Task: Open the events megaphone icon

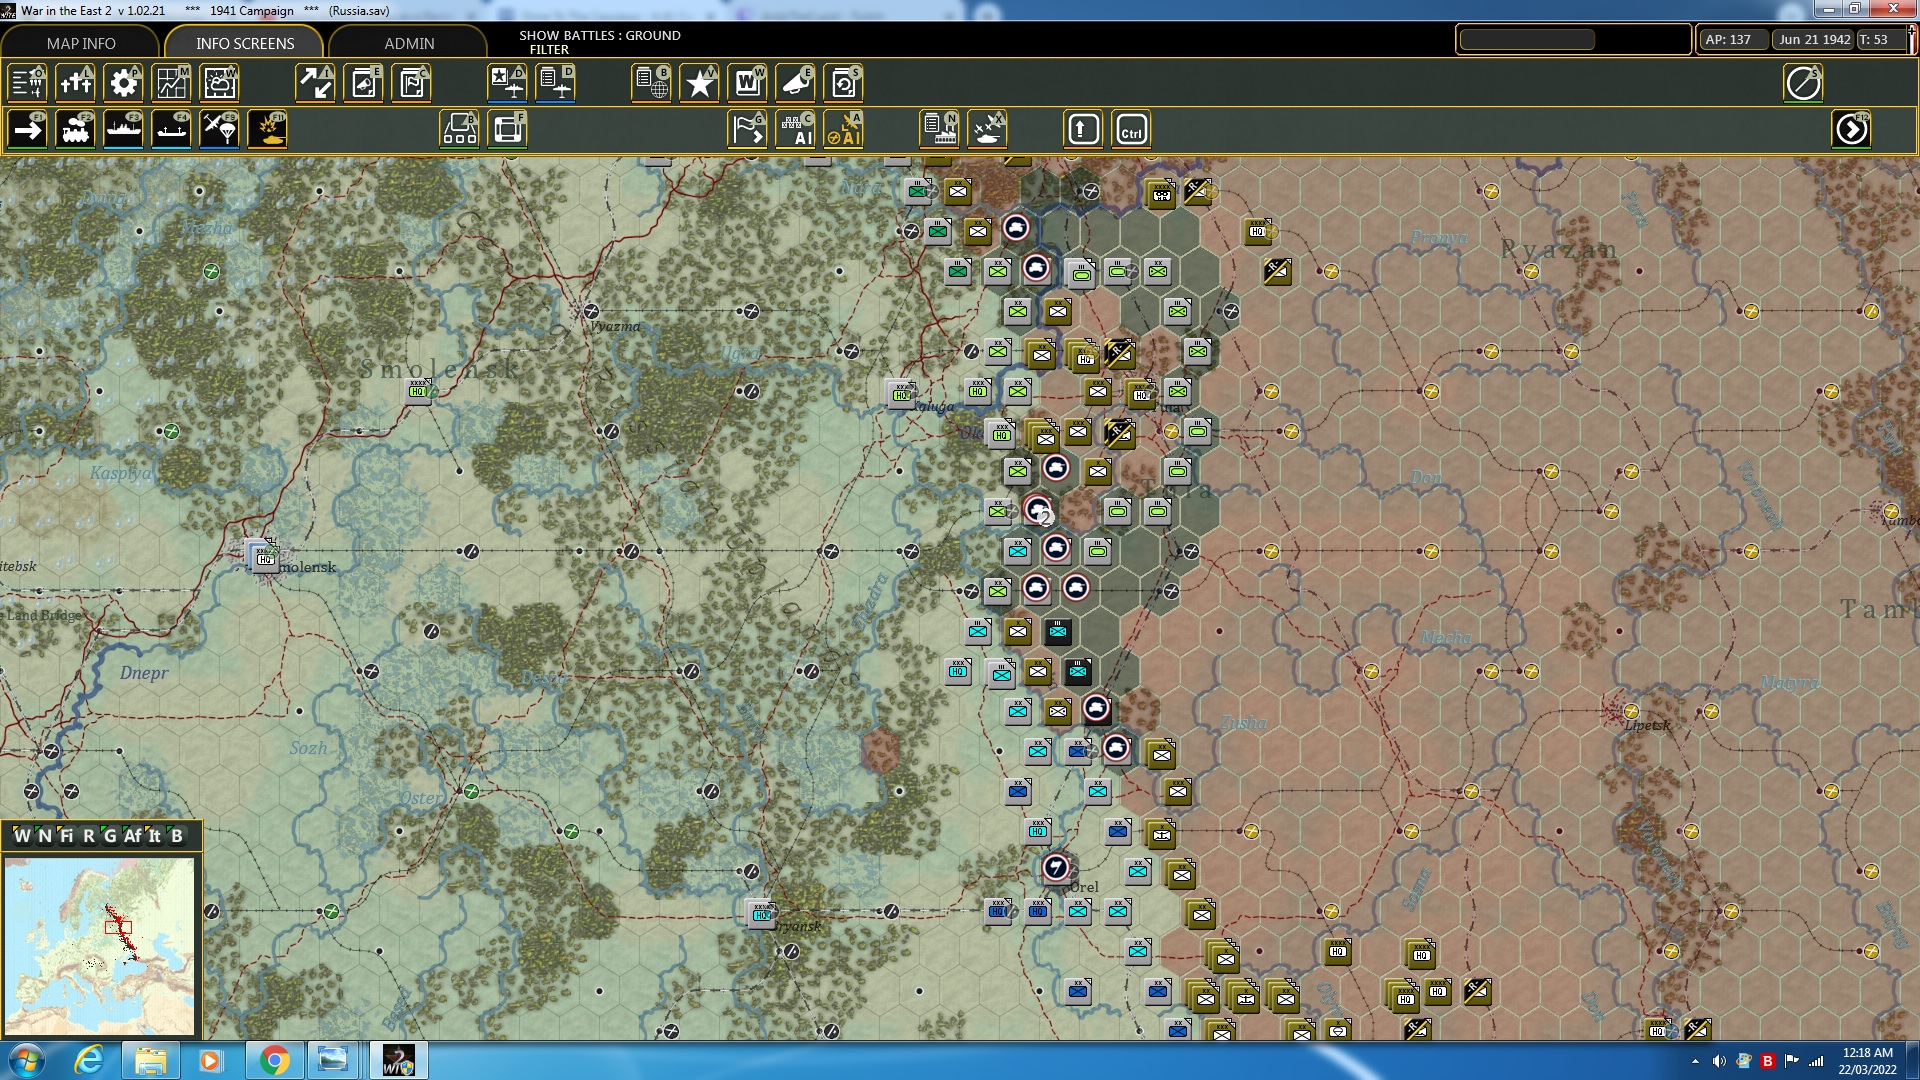Action: pyautogui.click(x=795, y=83)
